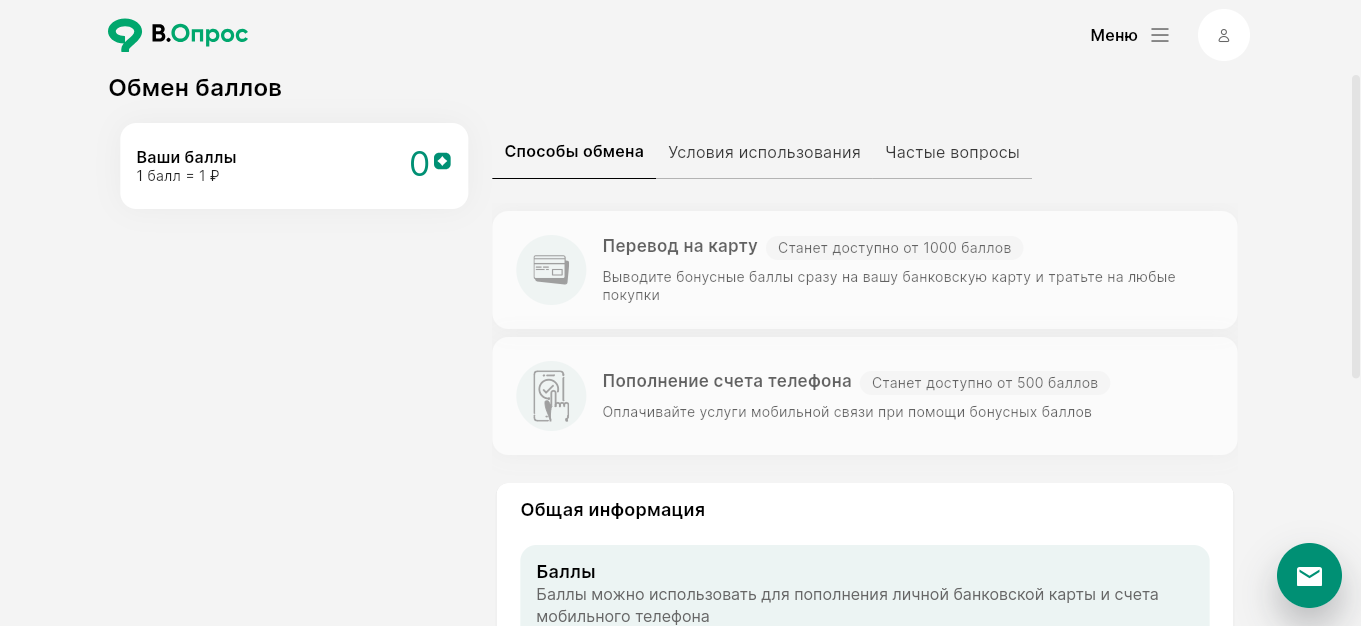Select the Пополнение счета телефона option
1361x626 pixels.
tap(727, 381)
